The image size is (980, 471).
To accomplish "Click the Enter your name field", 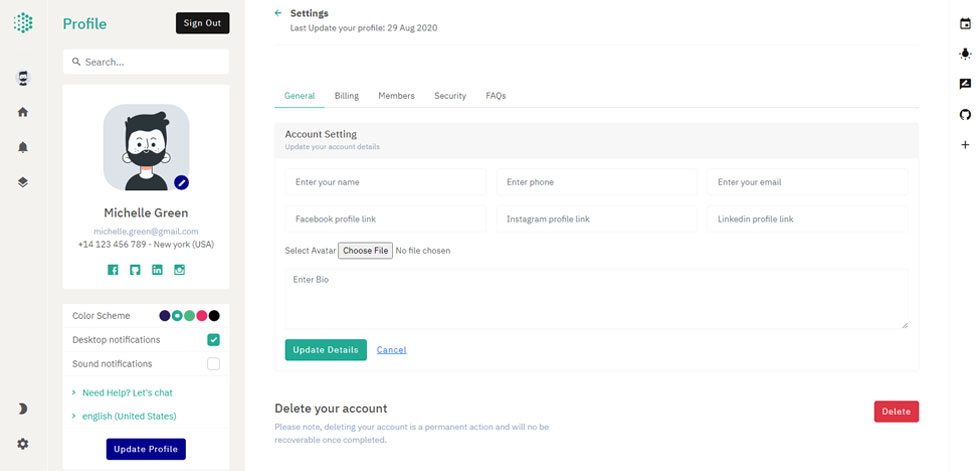I will click(386, 182).
